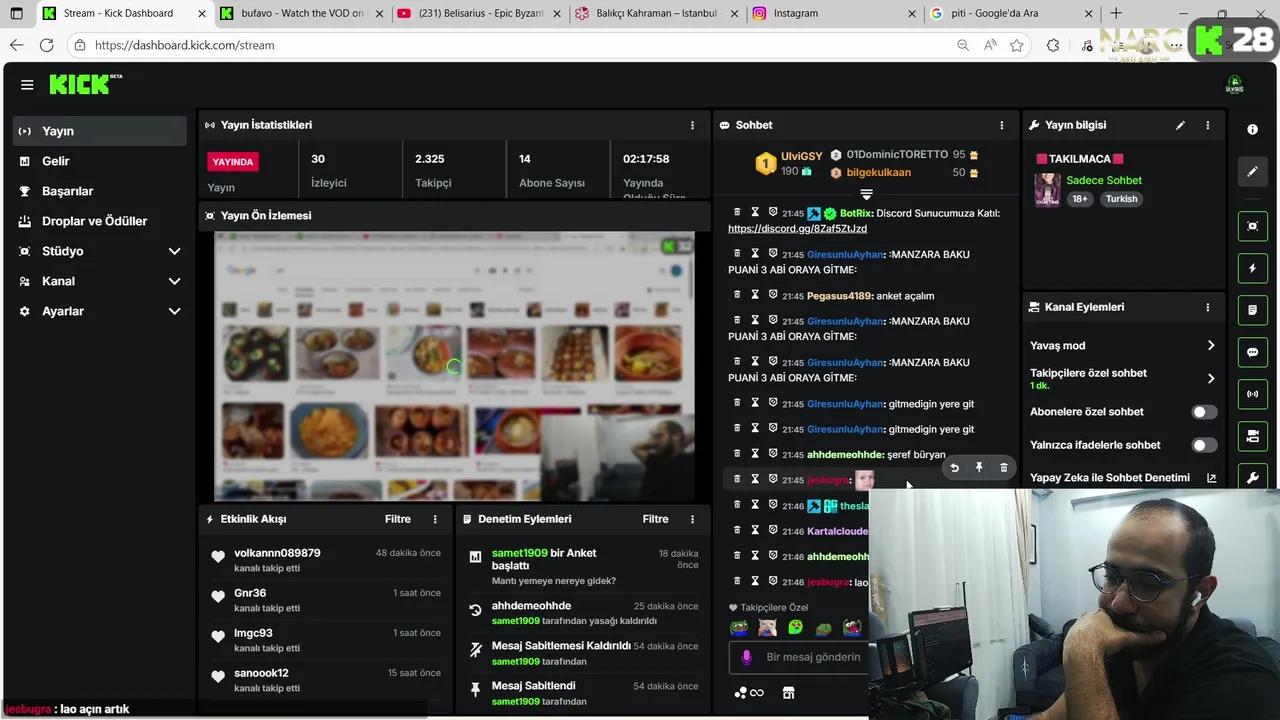Screen dimensions: 1280x720
Task: Open the hamburger navigation menu
Action: pos(27,85)
